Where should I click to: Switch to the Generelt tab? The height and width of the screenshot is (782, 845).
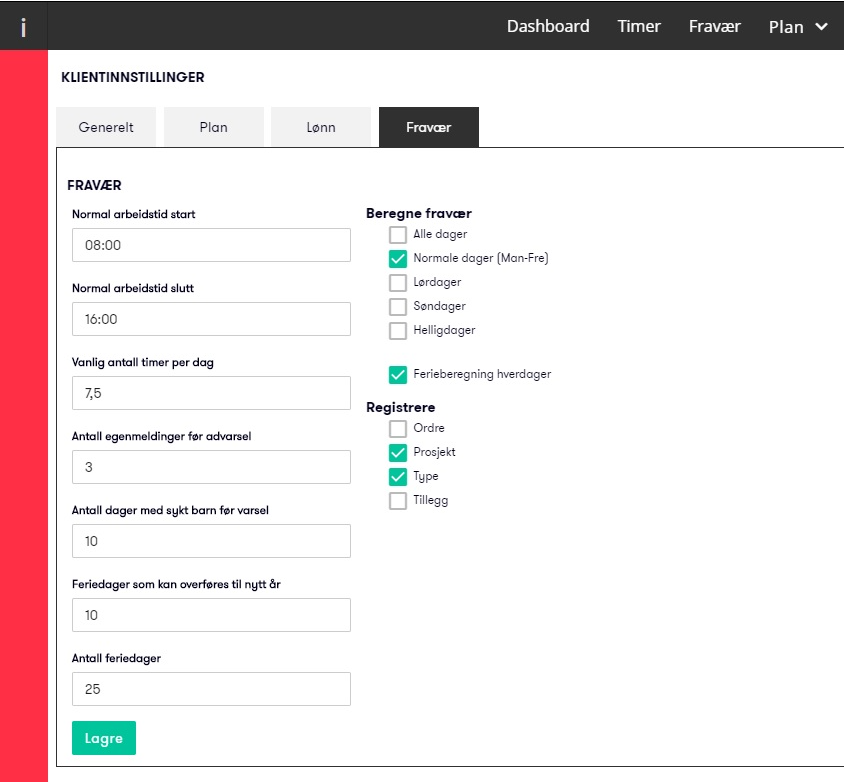(106, 127)
